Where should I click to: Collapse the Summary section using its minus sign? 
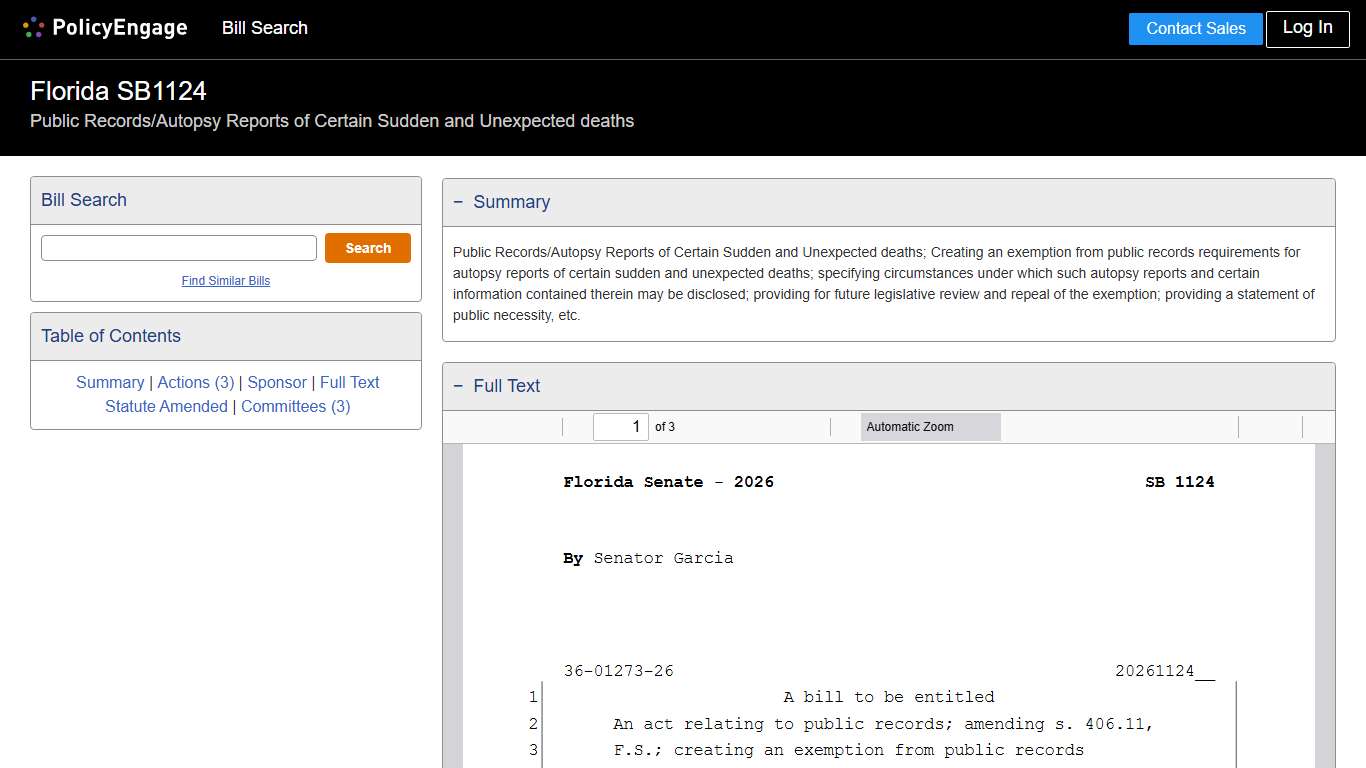(458, 202)
